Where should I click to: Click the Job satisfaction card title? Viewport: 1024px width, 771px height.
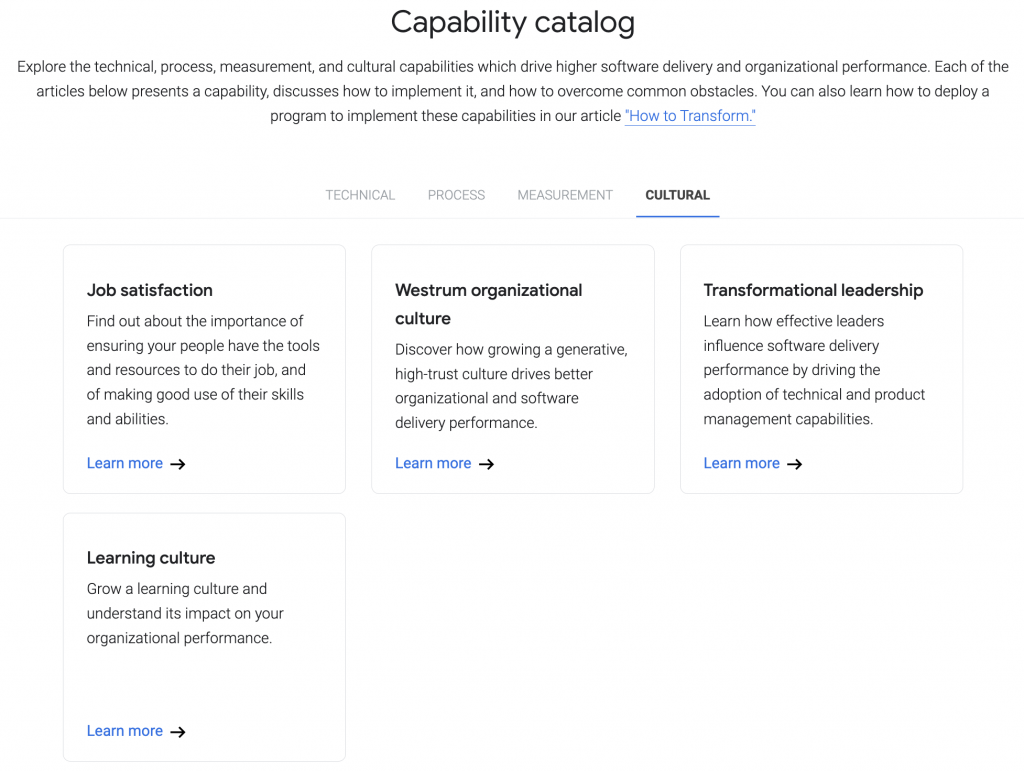click(x=150, y=290)
